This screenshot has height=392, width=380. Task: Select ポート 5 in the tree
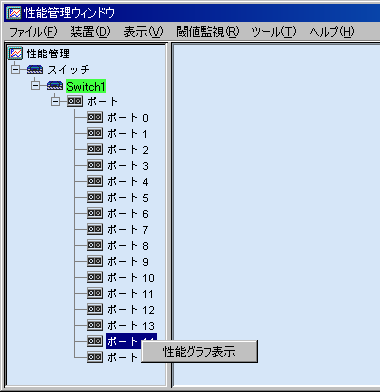coord(128,198)
